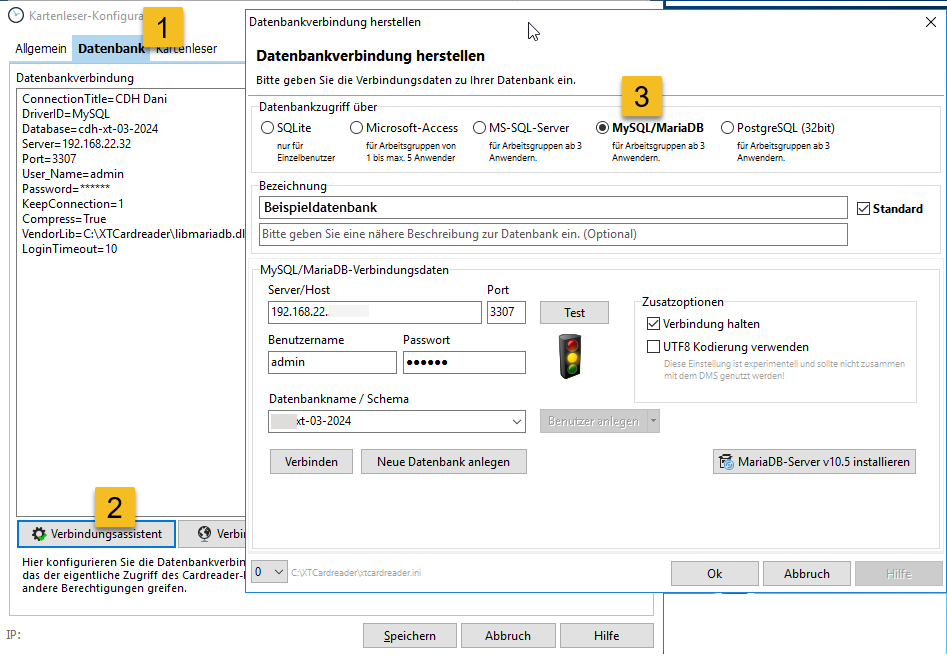
Task: Click the gear icon on Verbindungsassistent
Action: tap(38, 533)
